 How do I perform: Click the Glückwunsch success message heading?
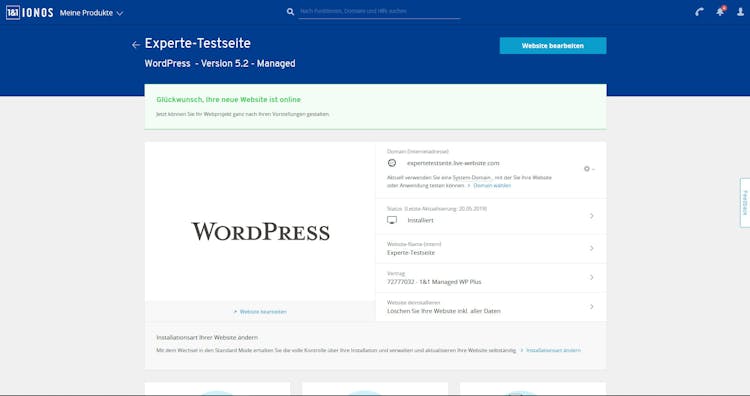[x=229, y=99]
